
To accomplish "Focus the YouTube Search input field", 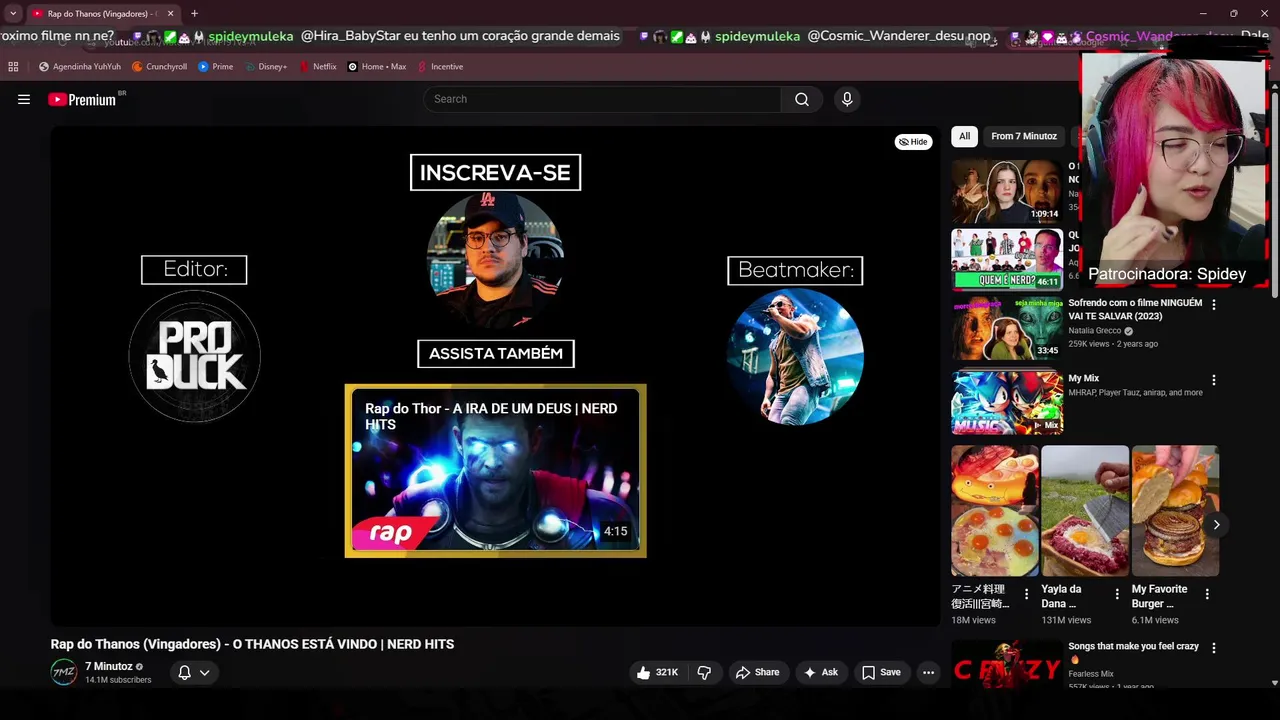I will pos(602,99).
